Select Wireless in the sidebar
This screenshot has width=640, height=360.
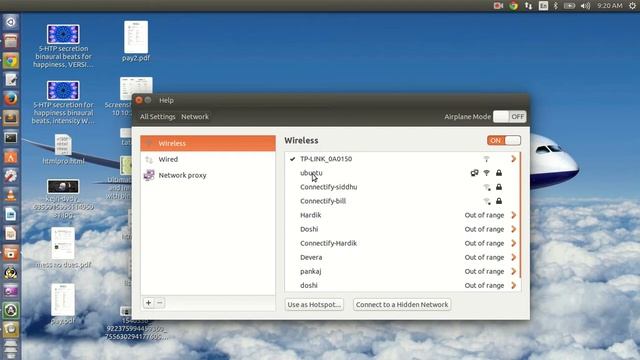[208, 143]
